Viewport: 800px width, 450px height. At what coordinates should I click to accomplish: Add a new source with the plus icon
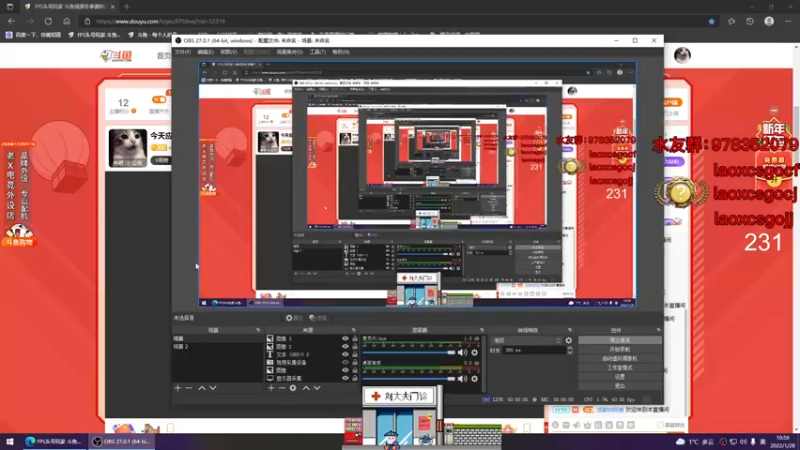coord(271,388)
